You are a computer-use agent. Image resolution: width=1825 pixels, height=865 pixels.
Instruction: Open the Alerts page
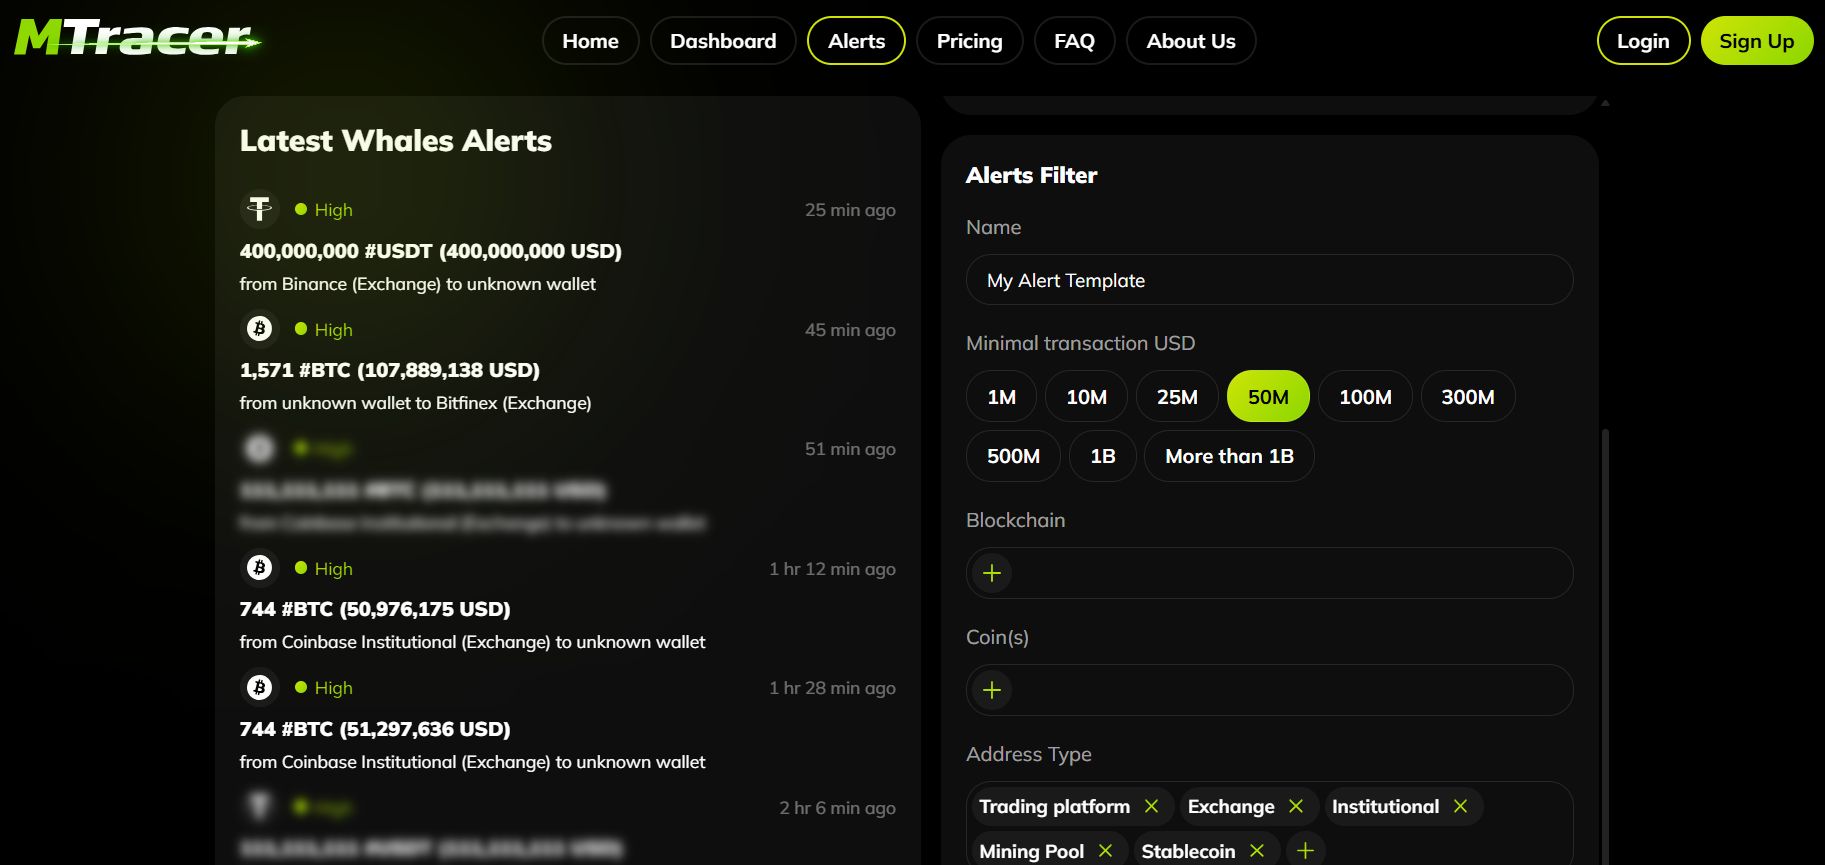coord(856,41)
